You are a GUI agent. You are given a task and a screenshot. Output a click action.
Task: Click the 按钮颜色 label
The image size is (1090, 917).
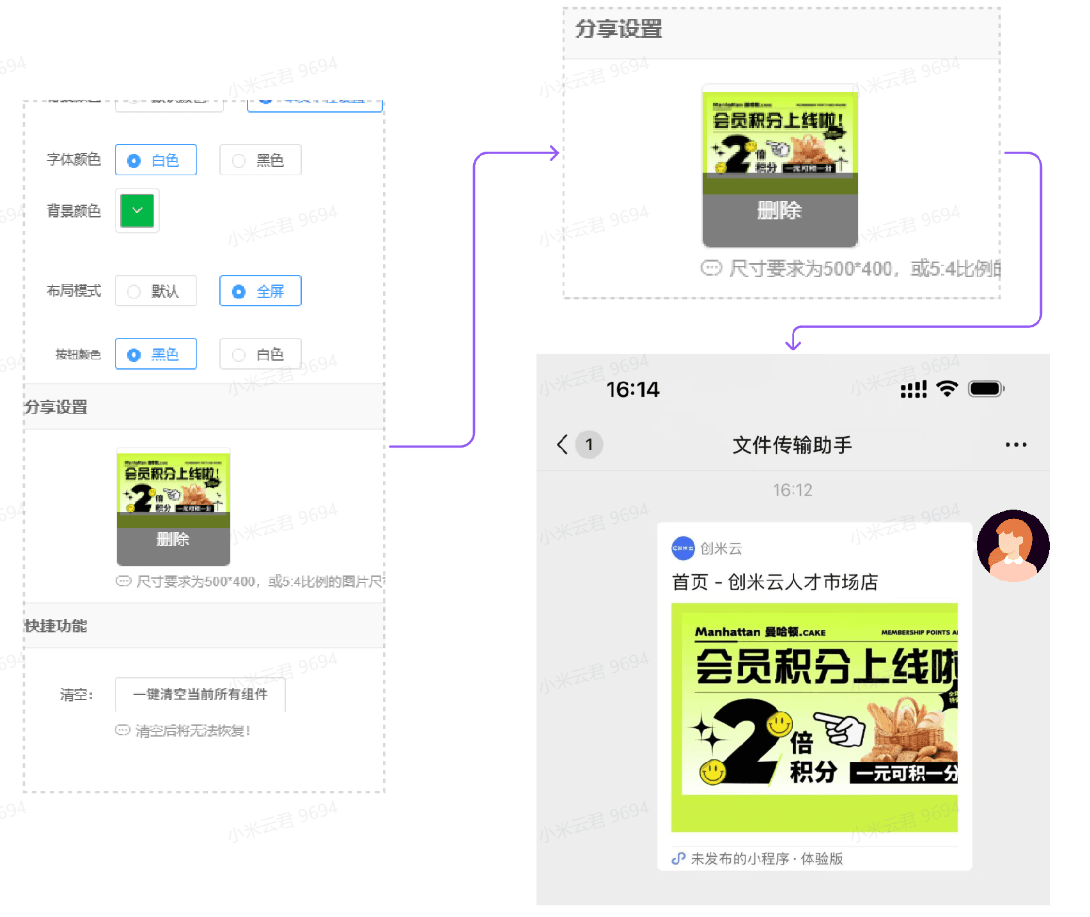point(78,355)
